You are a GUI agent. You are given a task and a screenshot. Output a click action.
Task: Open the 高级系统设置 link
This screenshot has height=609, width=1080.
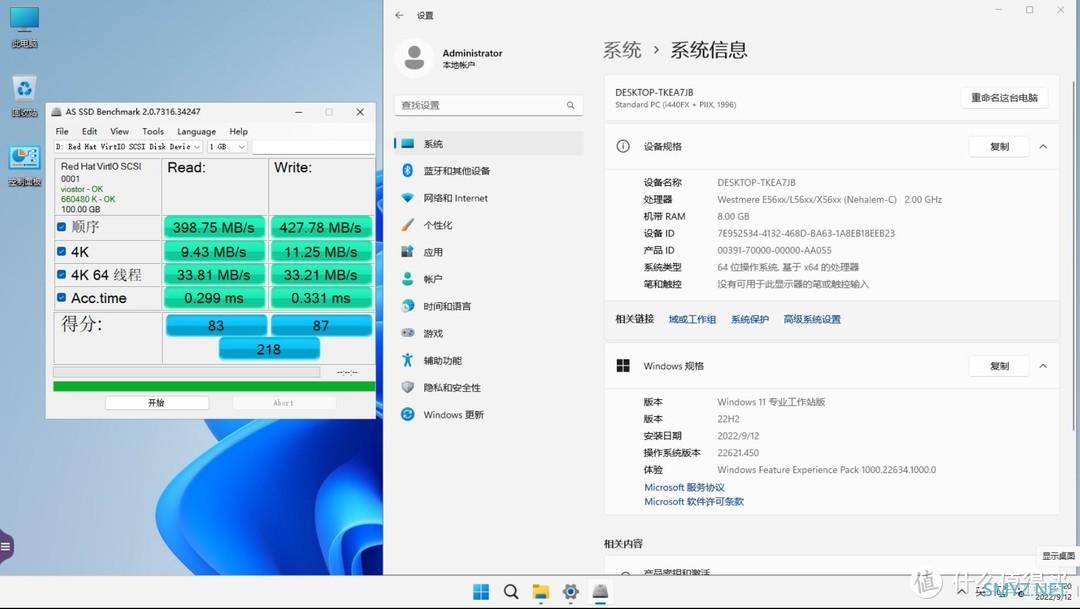812,319
